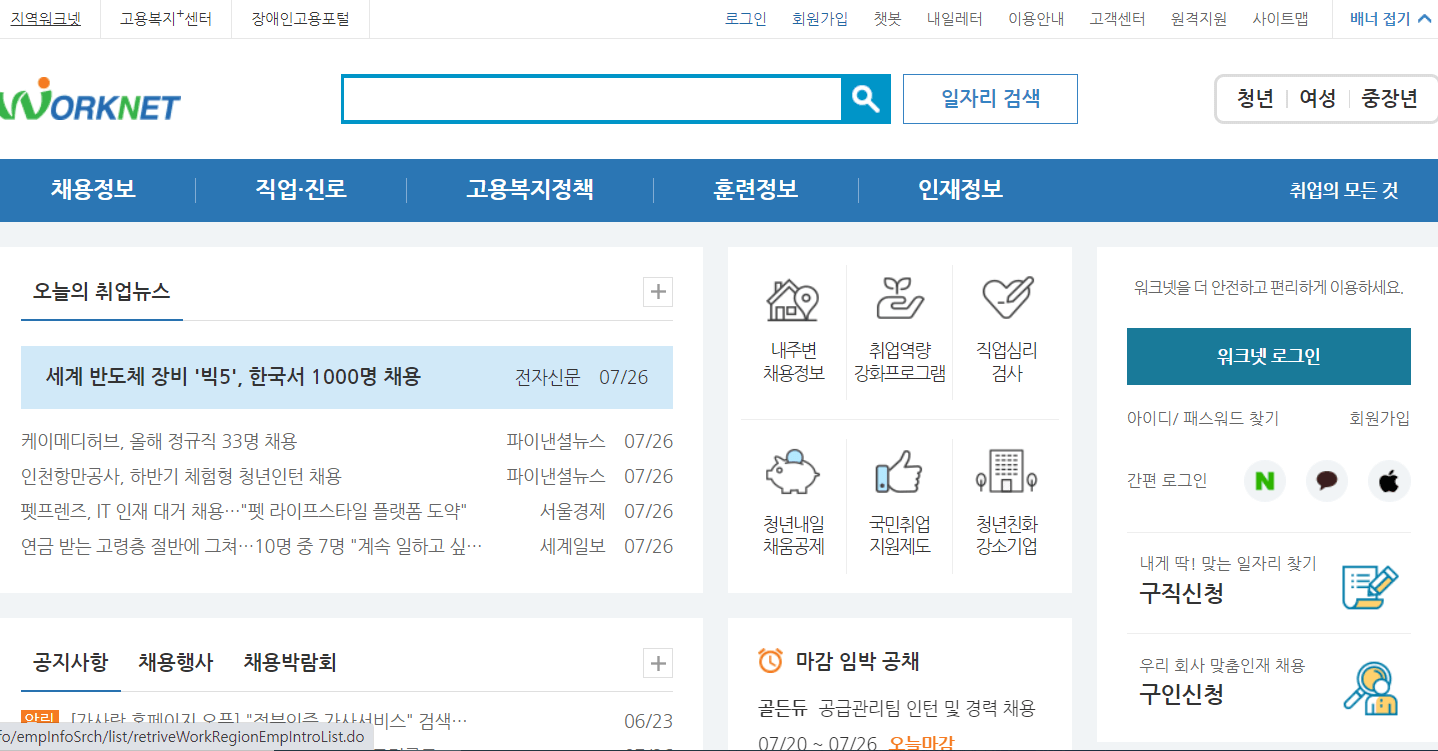Log in with the Kakao icon
Screen dimensions: 1438x751
(1326, 481)
